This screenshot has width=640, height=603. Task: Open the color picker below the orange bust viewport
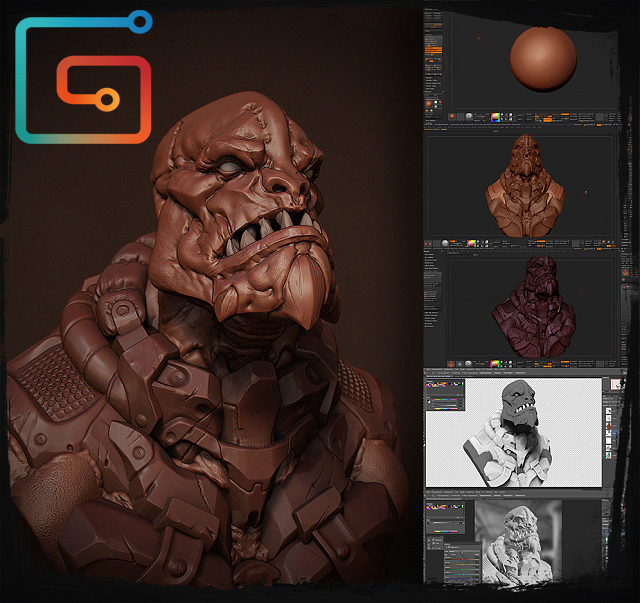[471, 244]
